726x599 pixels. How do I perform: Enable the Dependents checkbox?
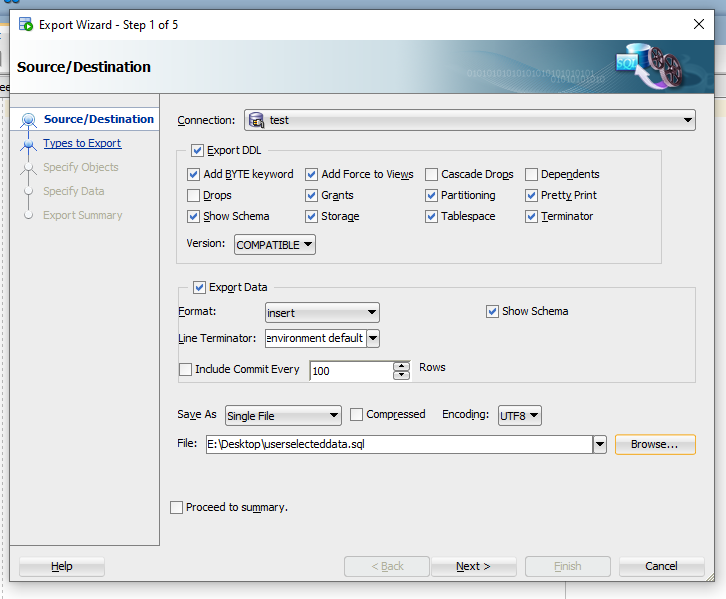531,175
